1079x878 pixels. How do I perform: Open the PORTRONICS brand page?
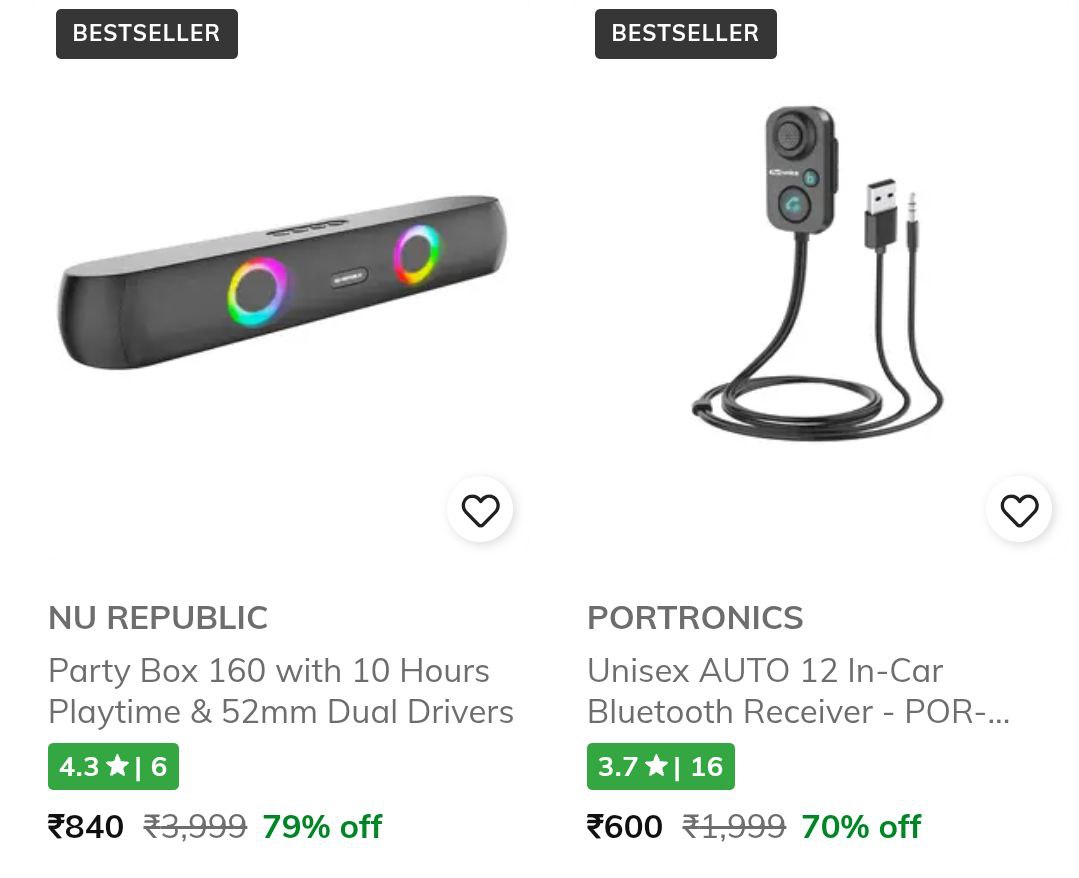(694, 617)
